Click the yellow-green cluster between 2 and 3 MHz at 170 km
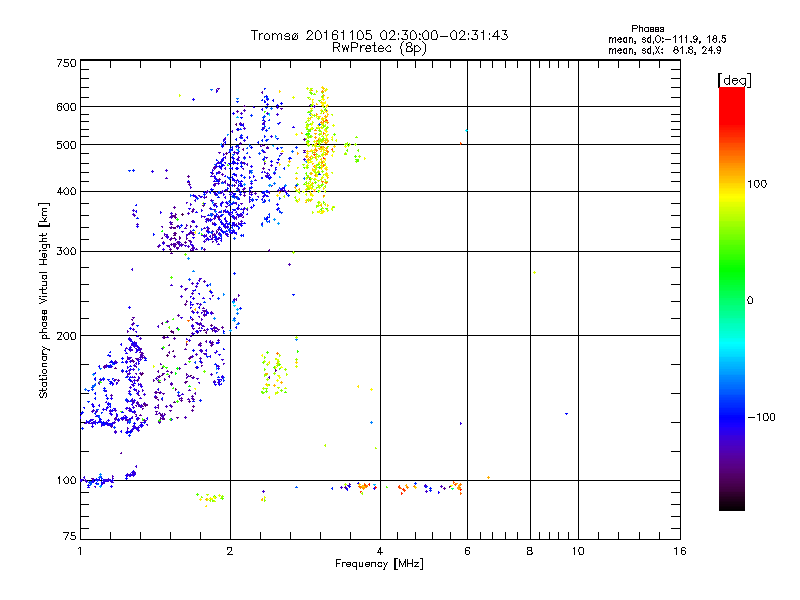Viewport: 800px width, 600px height. [274, 374]
